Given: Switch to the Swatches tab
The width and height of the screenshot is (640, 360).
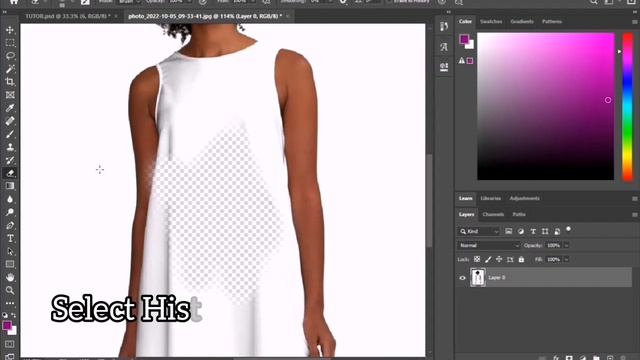Looking at the screenshot, I should pyautogui.click(x=491, y=21).
